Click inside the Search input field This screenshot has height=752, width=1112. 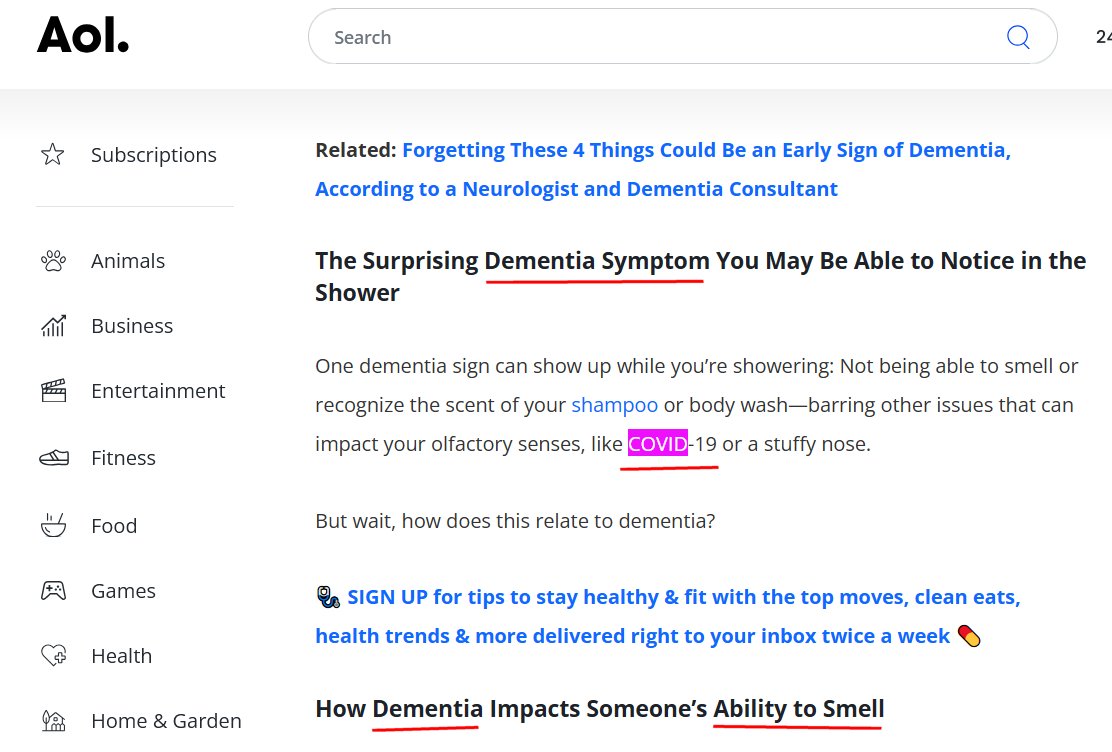pos(660,37)
